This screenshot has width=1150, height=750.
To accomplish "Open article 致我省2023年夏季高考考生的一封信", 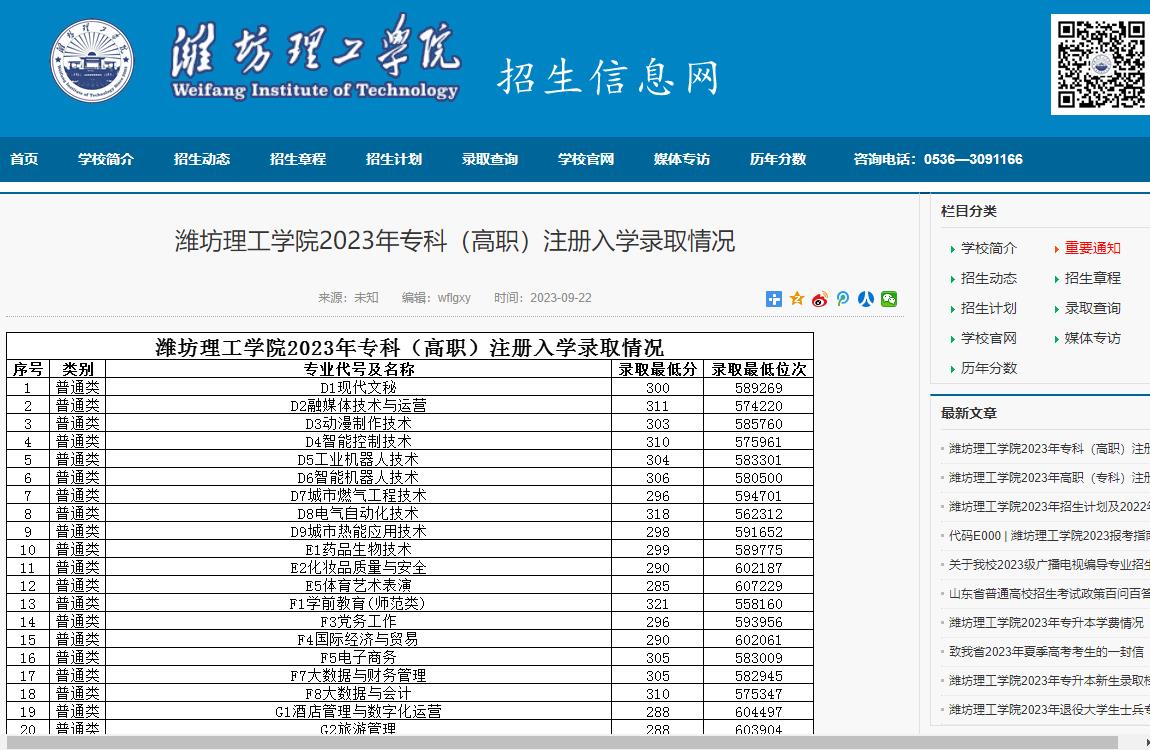I will 1047,652.
